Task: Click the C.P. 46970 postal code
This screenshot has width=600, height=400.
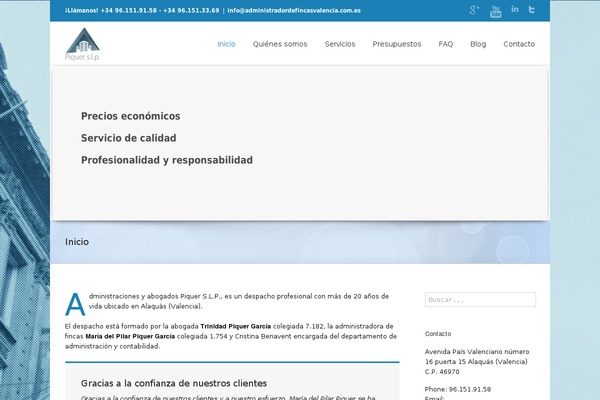Action: 442,372
